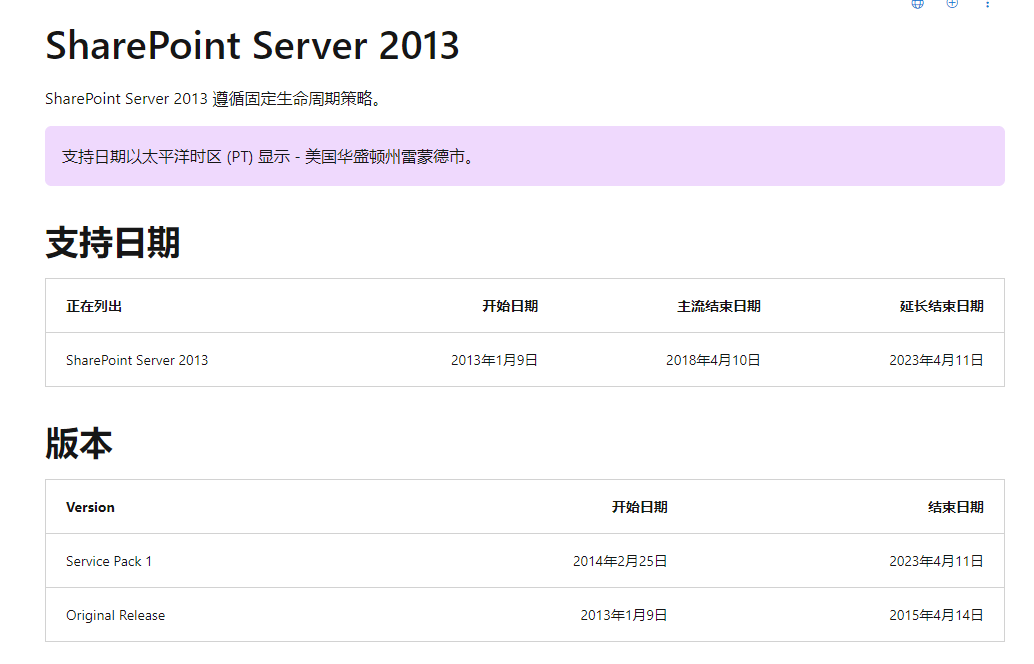
Task: Click SharePoint Server 2013 in support table
Action: point(137,360)
